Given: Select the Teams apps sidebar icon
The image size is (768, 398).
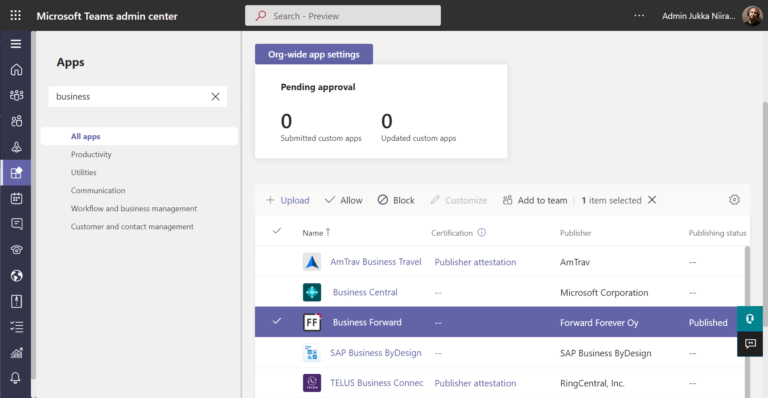Looking at the screenshot, I should (x=16, y=172).
